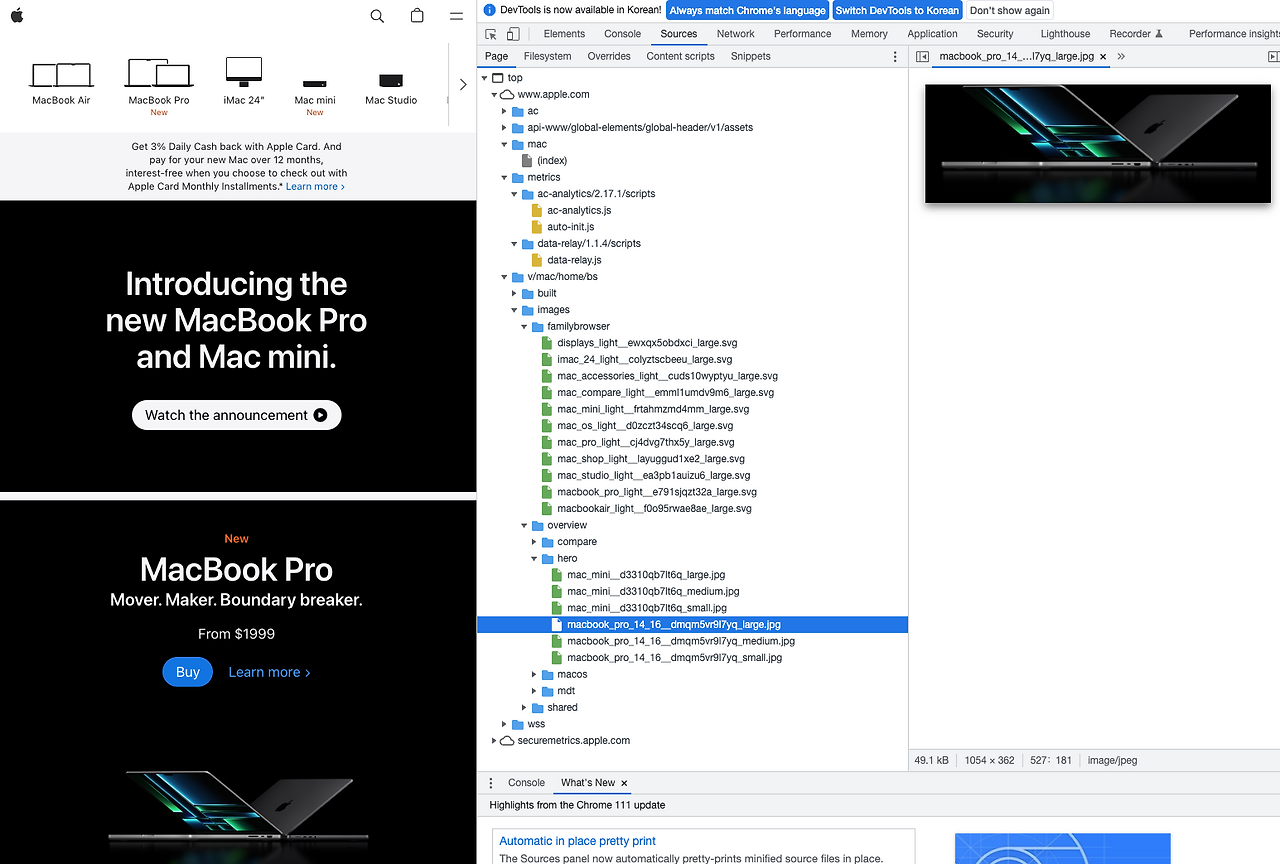This screenshot has width=1280, height=864.
Task: Expand the macos folder
Action: (534, 674)
